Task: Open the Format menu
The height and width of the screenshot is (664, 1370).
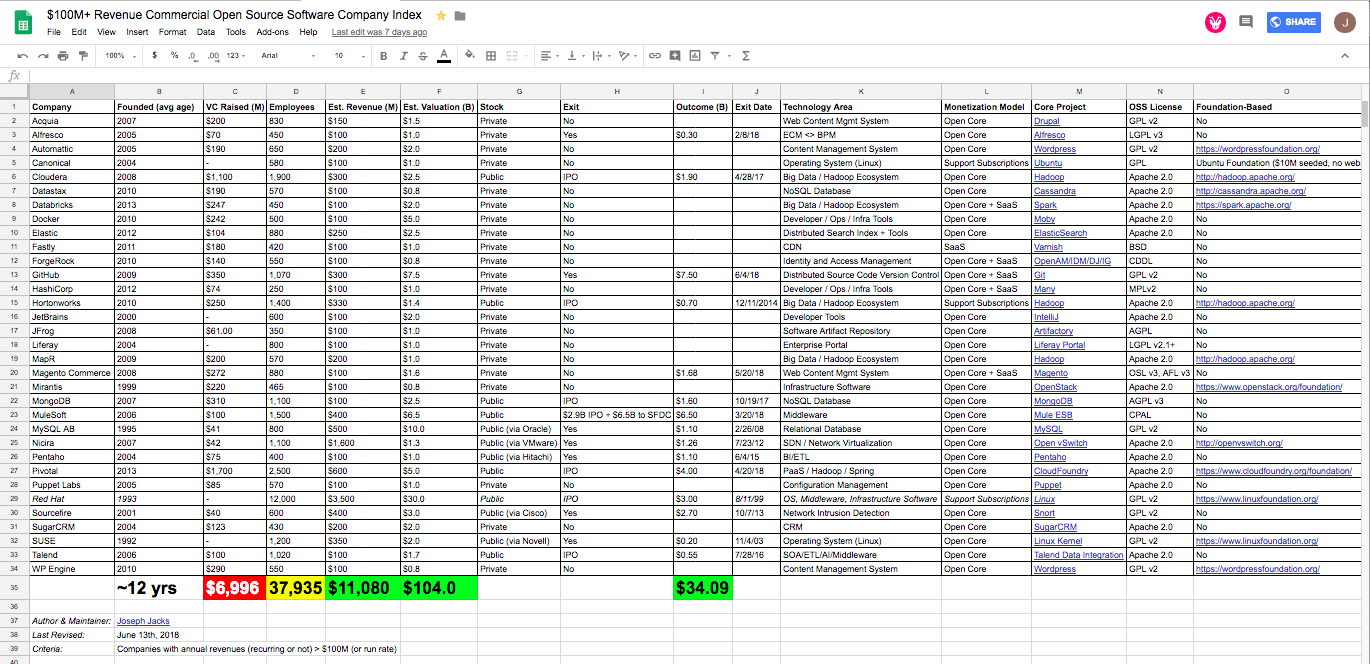Action: pyautogui.click(x=172, y=32)
